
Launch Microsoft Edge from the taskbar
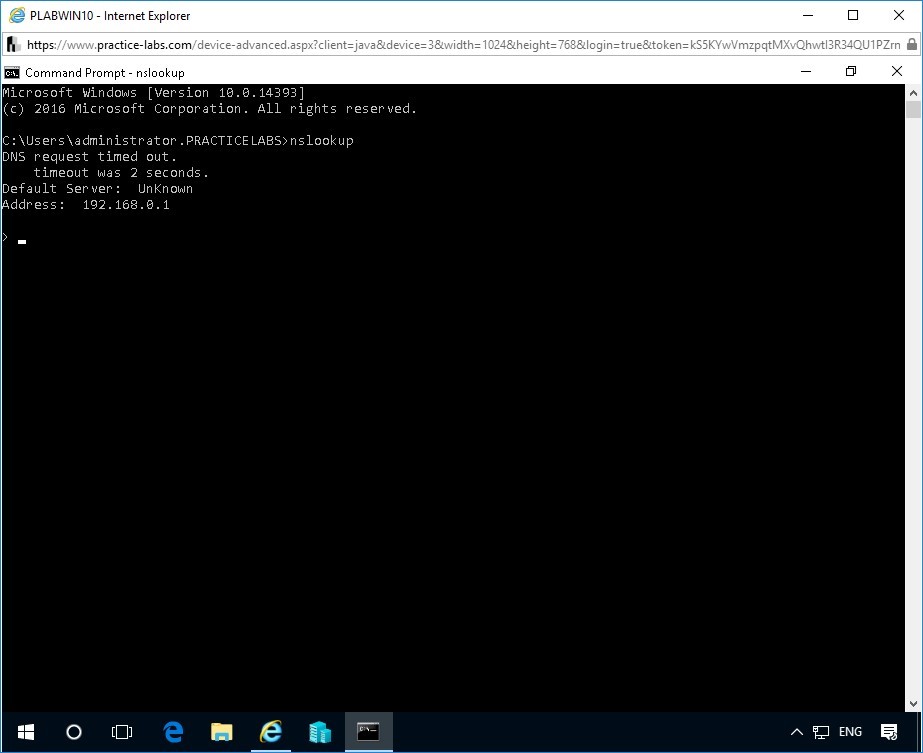click(x=173, y=732)
